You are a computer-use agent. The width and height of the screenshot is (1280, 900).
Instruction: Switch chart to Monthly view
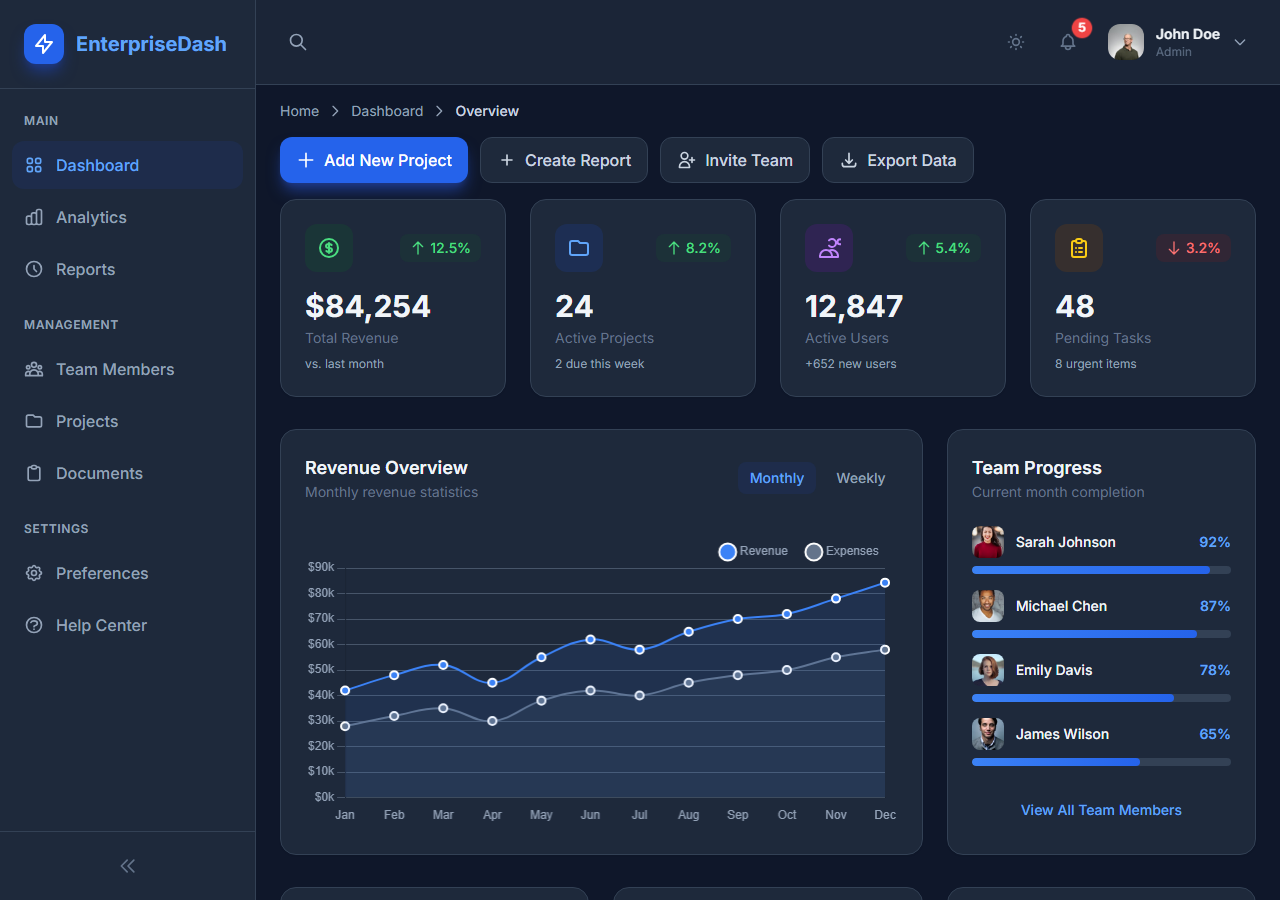pyautogui.click(x=777, y=478)
